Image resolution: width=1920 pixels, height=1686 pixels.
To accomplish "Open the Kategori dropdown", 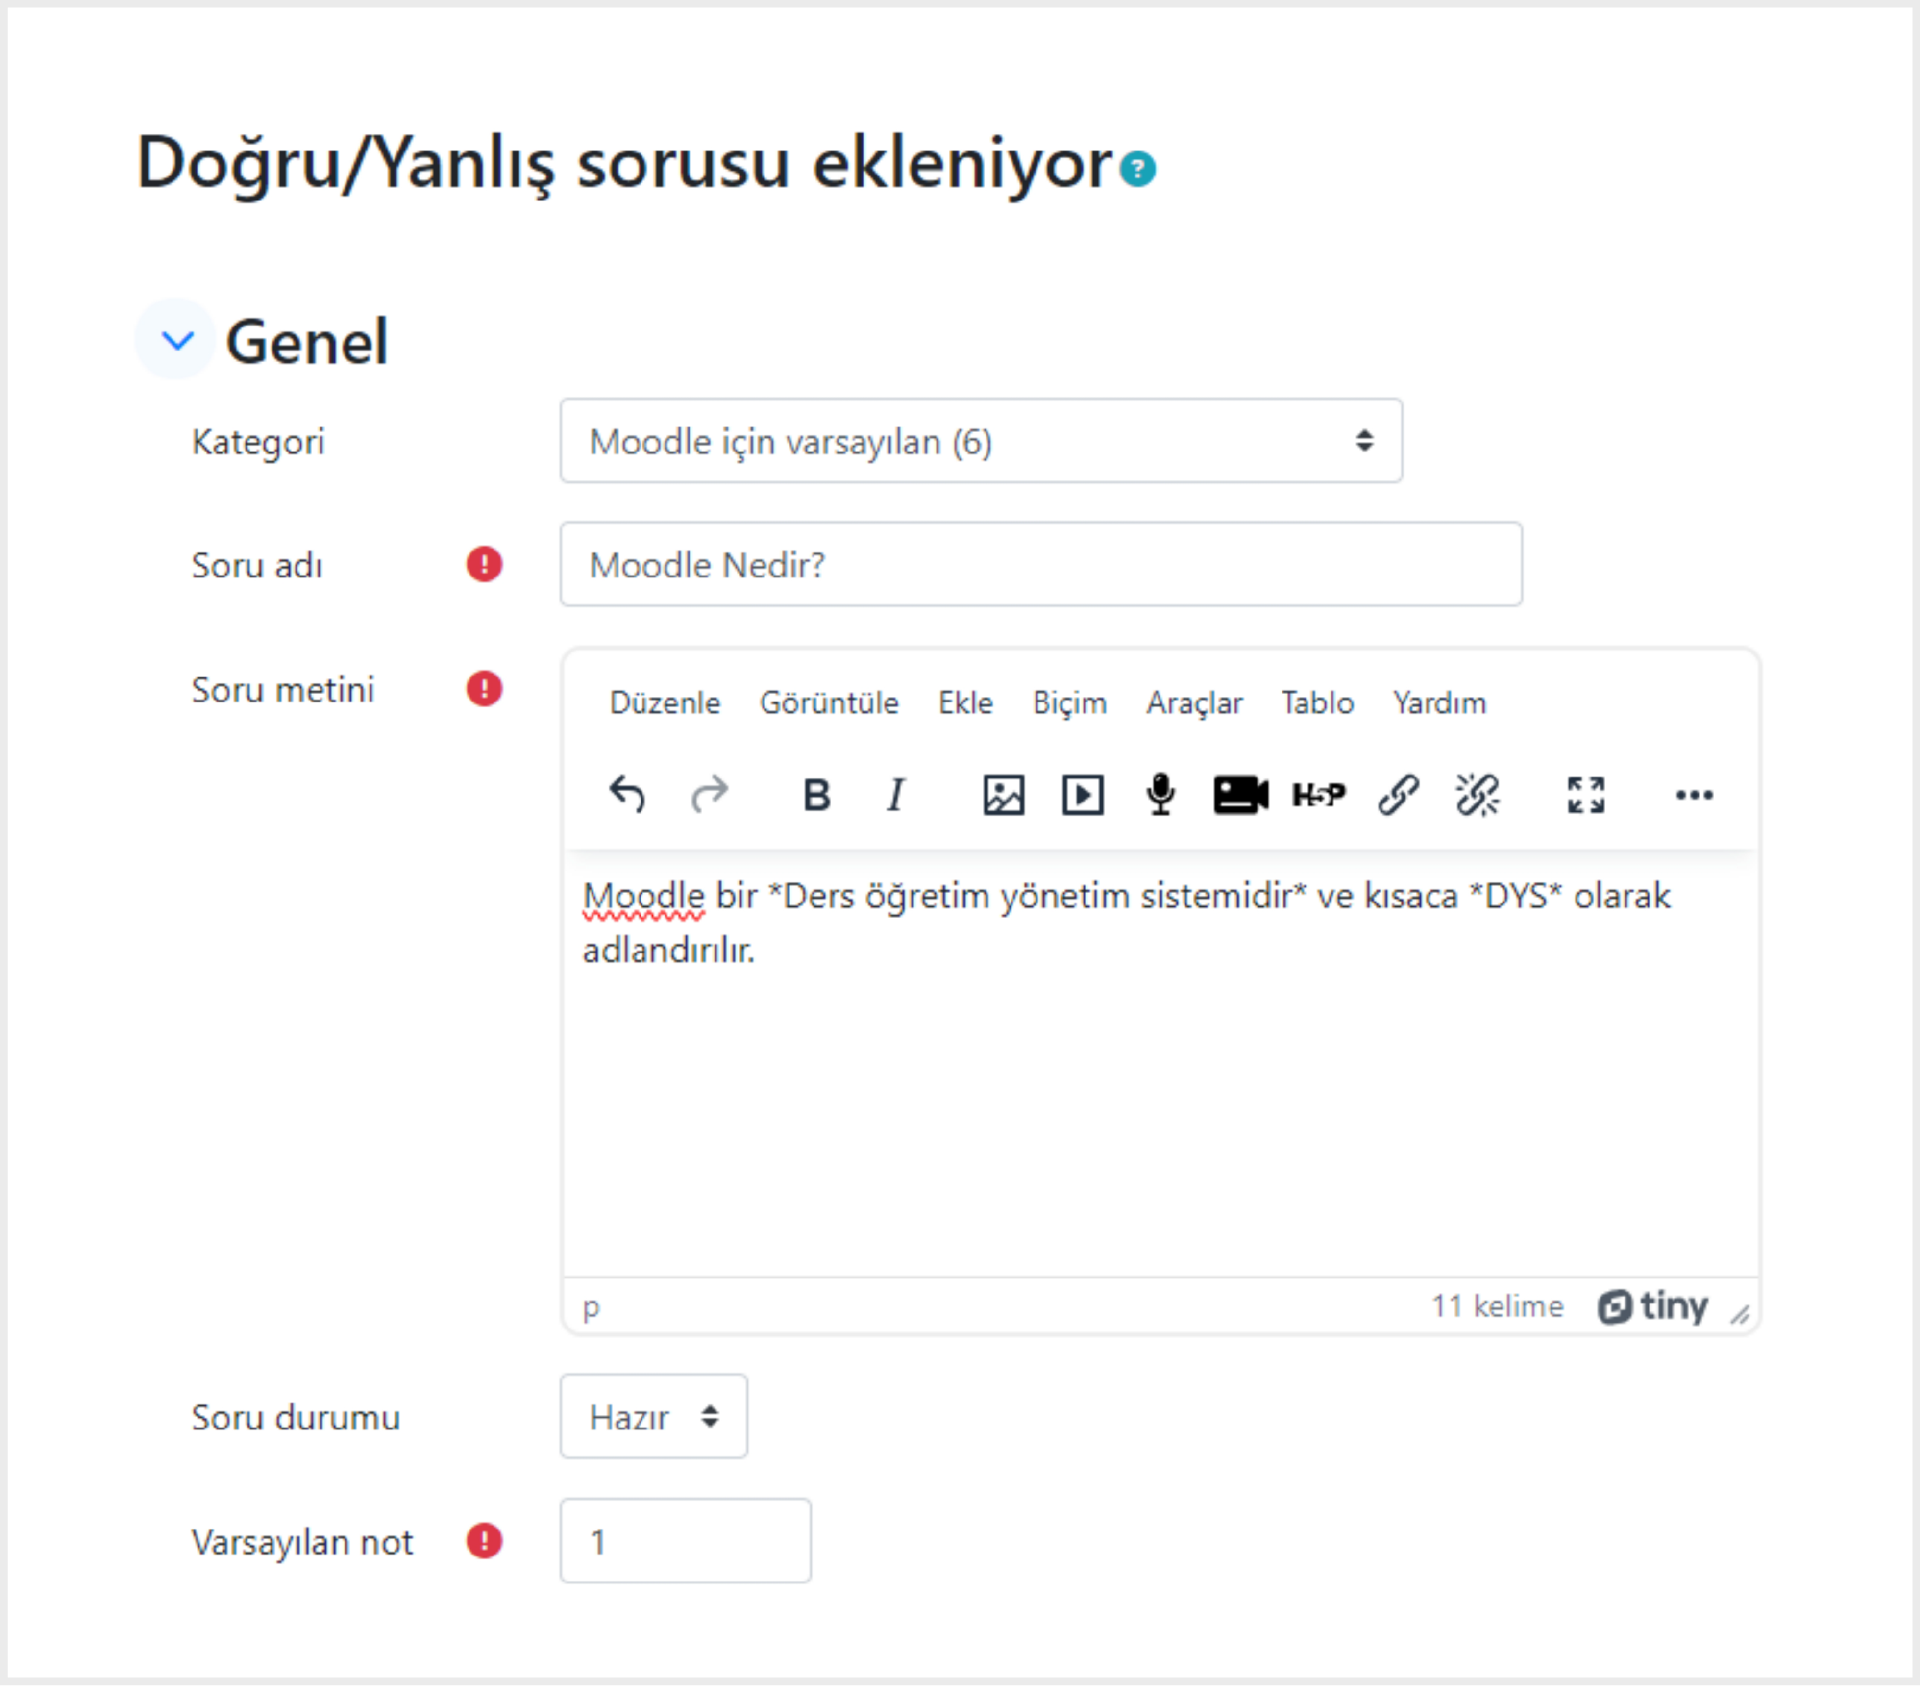I will (981, 441).
